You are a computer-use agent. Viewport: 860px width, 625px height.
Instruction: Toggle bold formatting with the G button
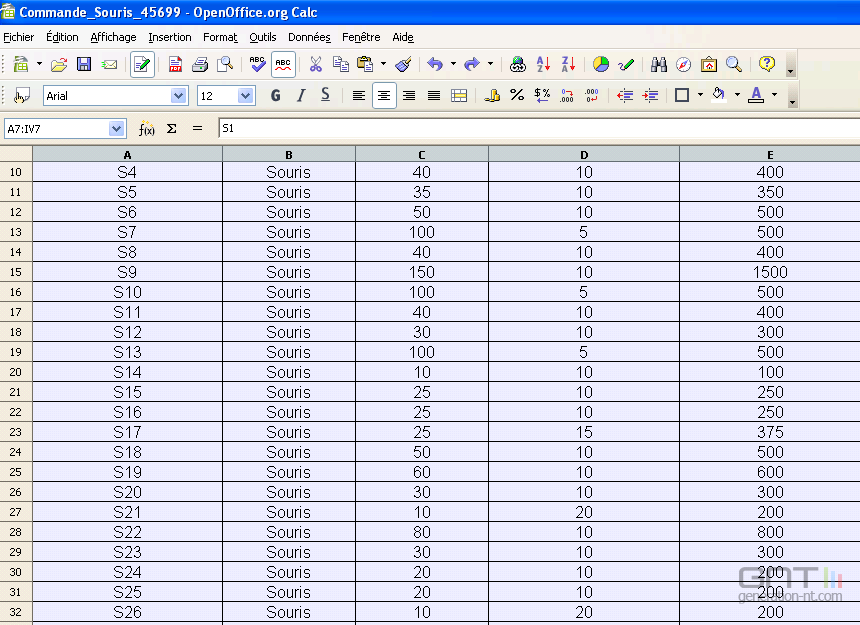pyautogui.click(x=275, y=95)
